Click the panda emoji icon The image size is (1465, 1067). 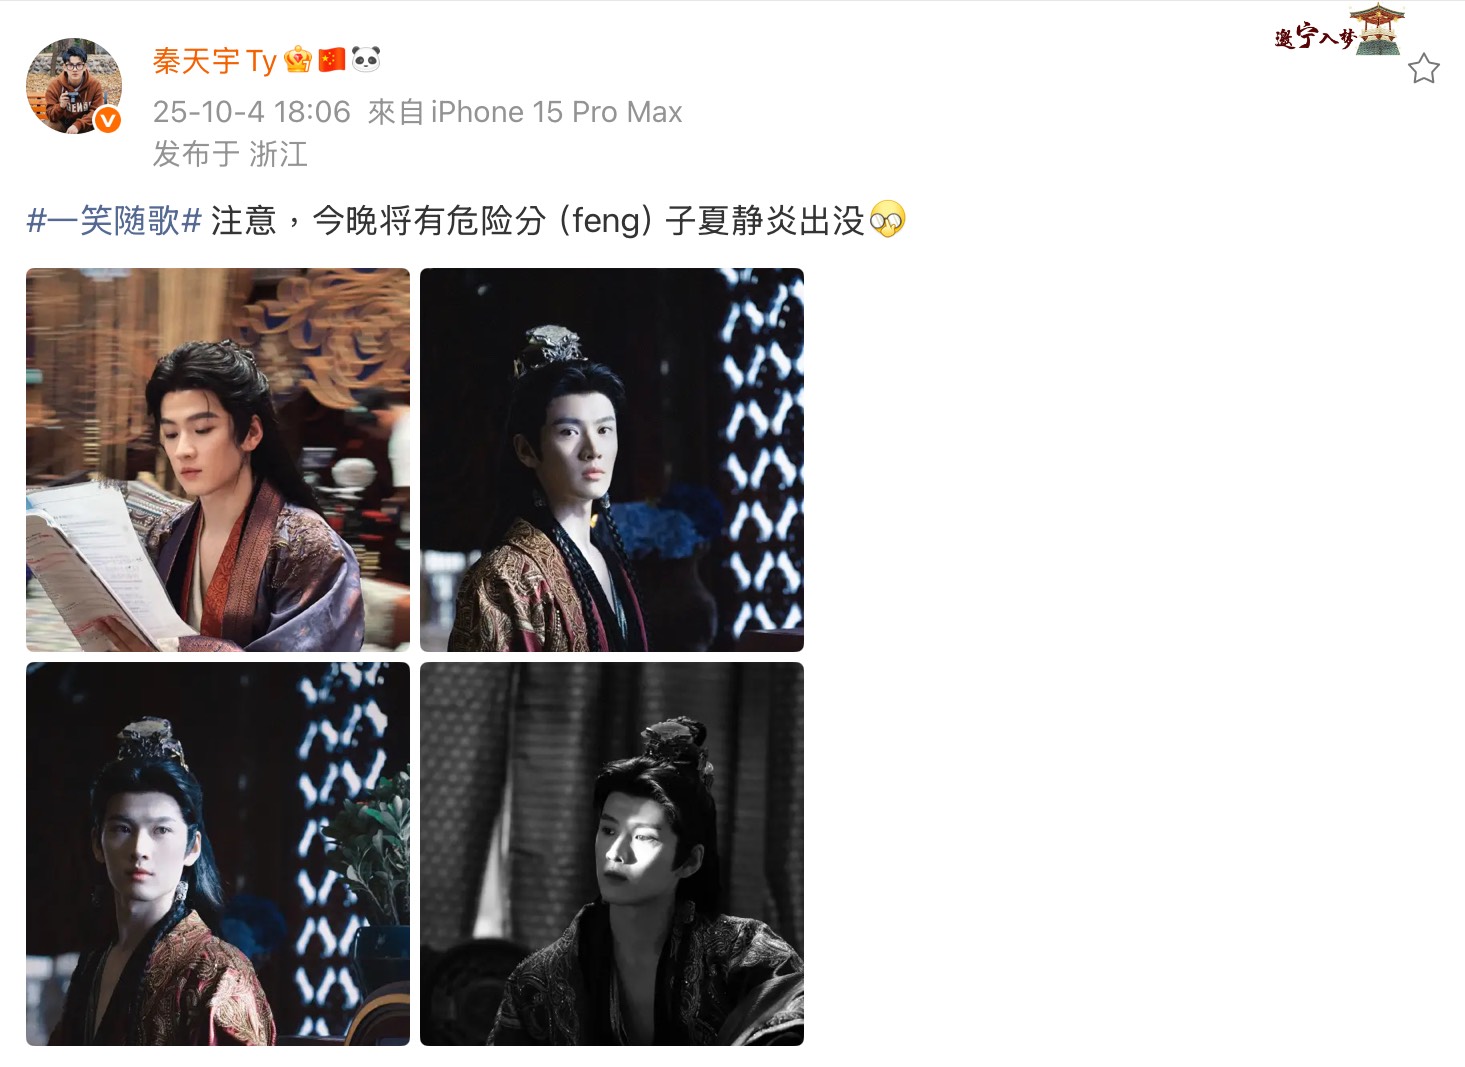click(x=366, y=60)
